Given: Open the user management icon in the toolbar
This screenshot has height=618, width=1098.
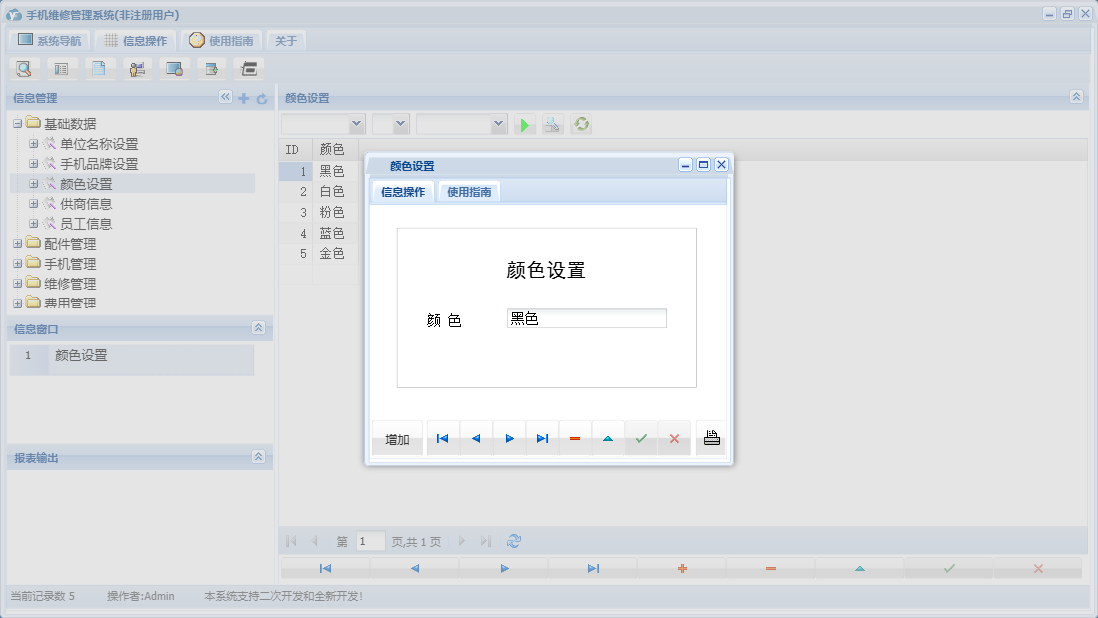Looking at the screenshot, I should (137, 68).
